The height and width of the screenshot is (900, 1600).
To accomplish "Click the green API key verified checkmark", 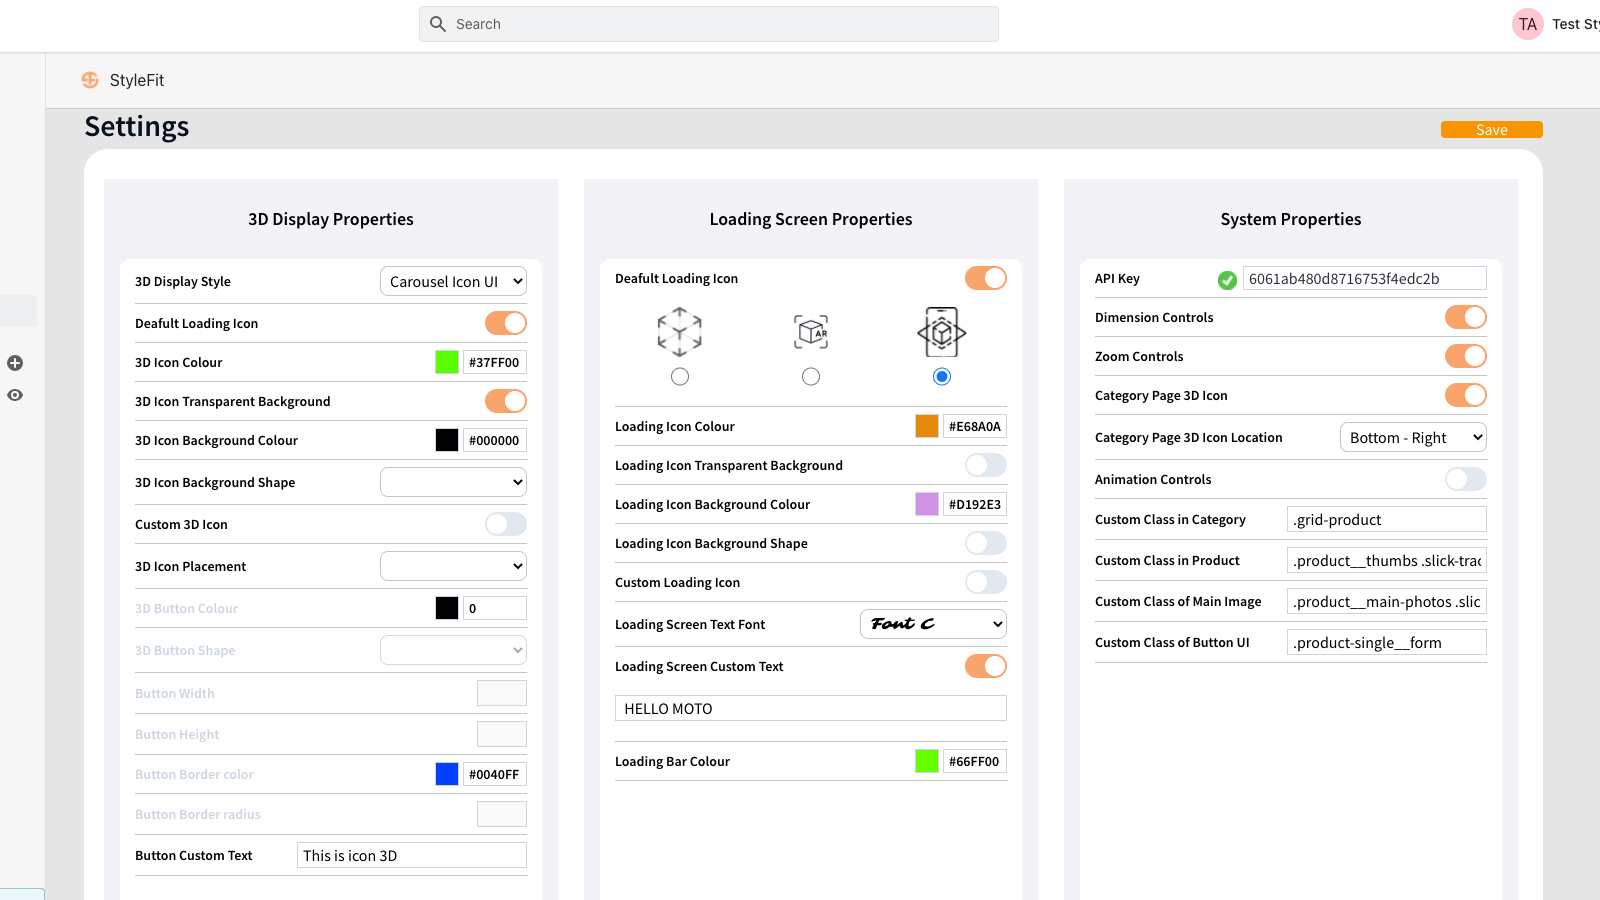I will pos(1227,280).
